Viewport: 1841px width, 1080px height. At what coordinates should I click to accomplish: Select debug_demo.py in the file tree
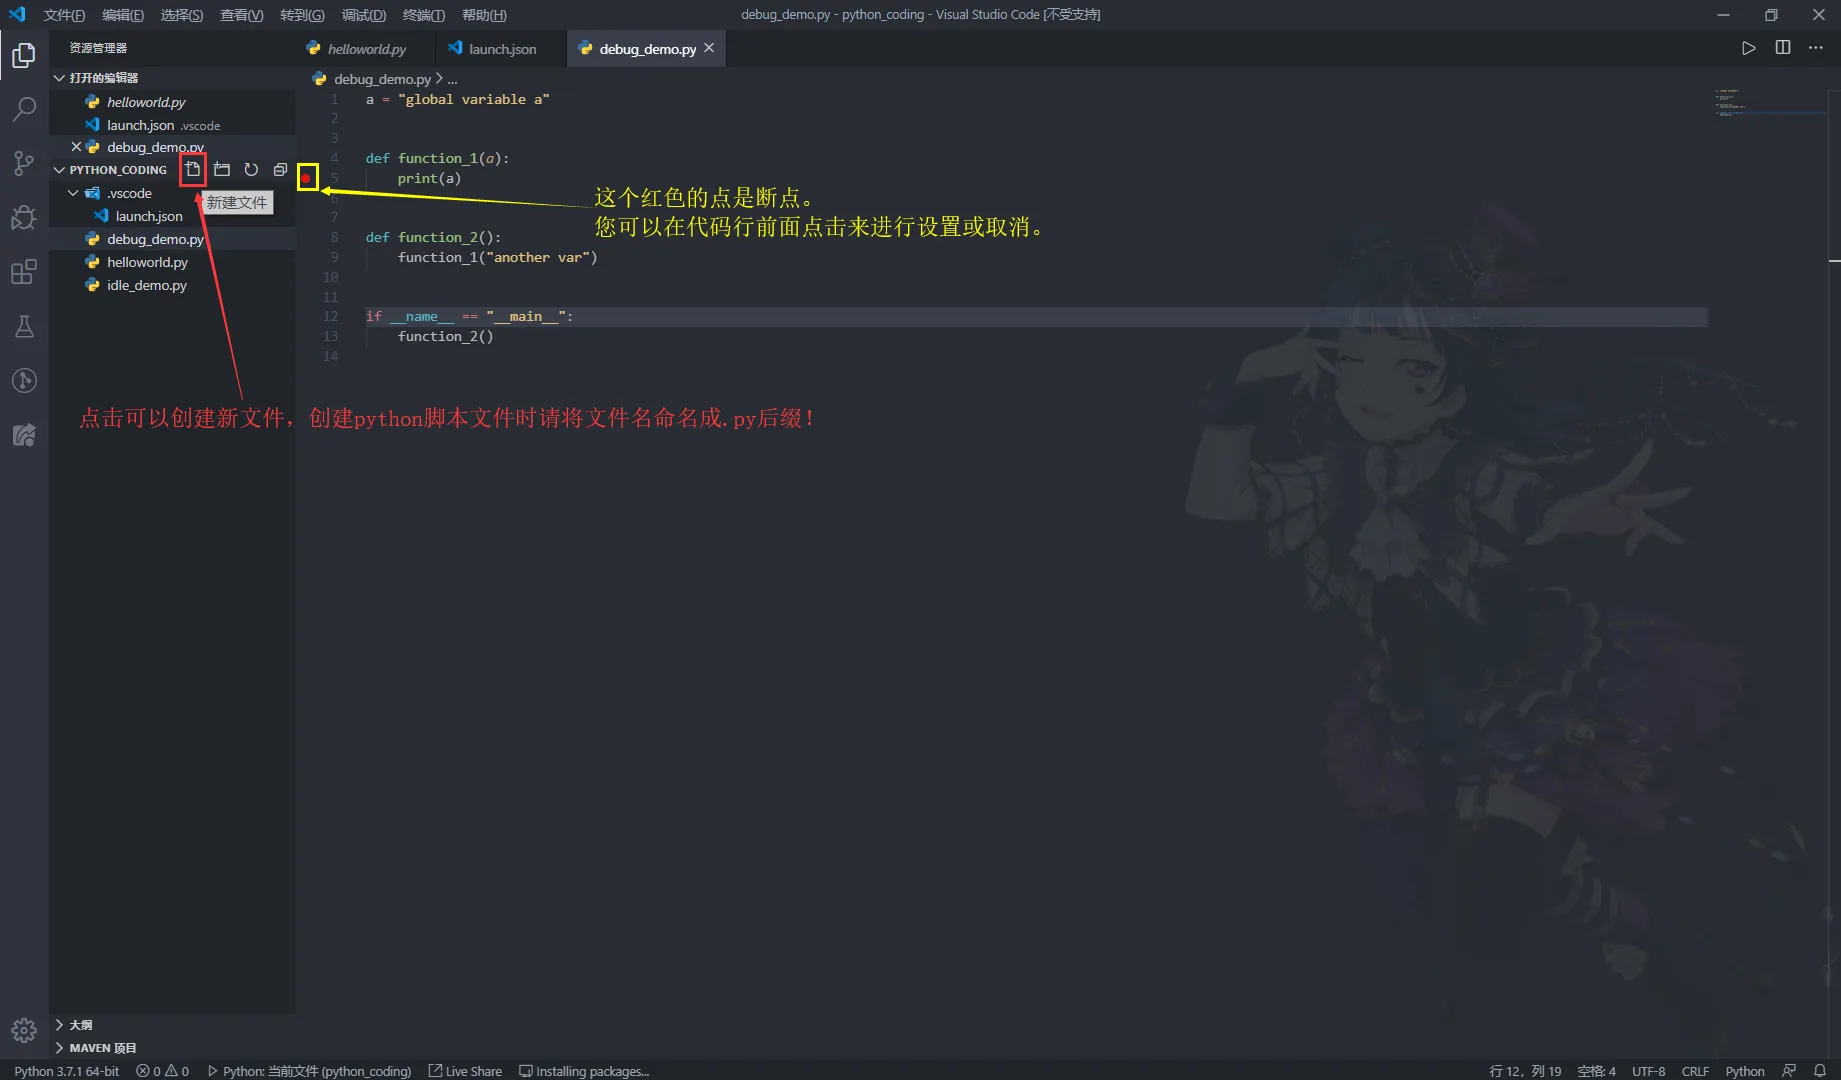click(155, 239)
